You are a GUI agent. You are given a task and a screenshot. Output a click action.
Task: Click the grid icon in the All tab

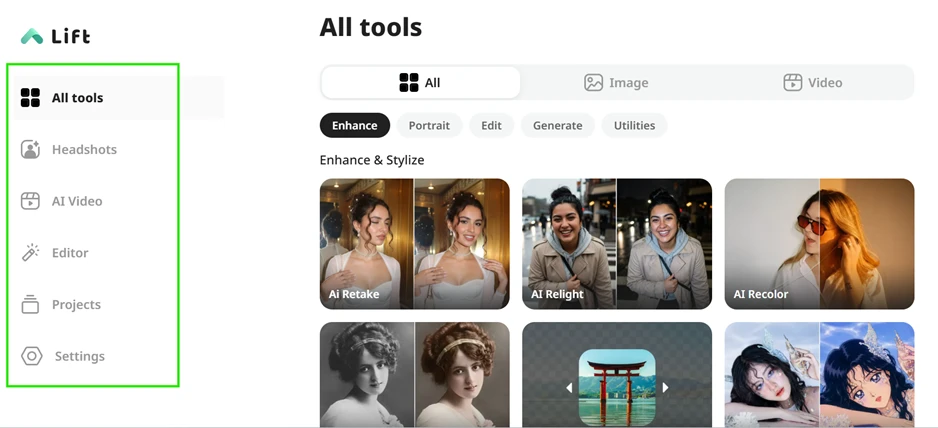(x=409, y=83)
